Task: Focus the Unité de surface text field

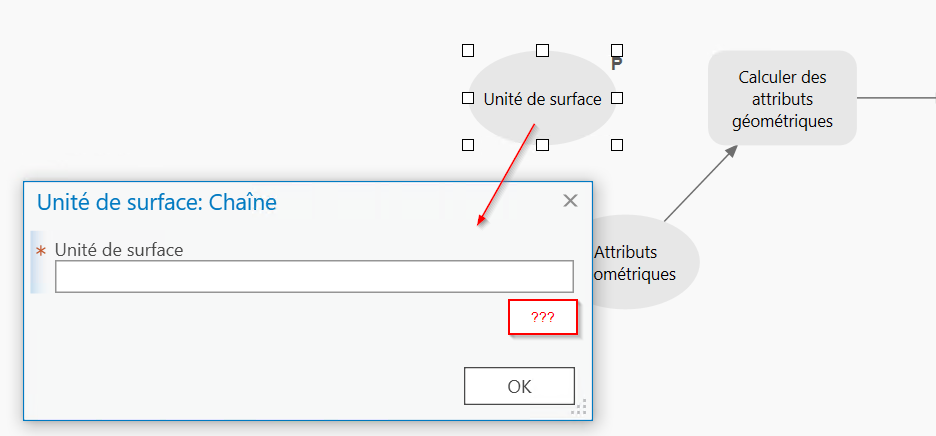Action: click(x=314, y=277)
